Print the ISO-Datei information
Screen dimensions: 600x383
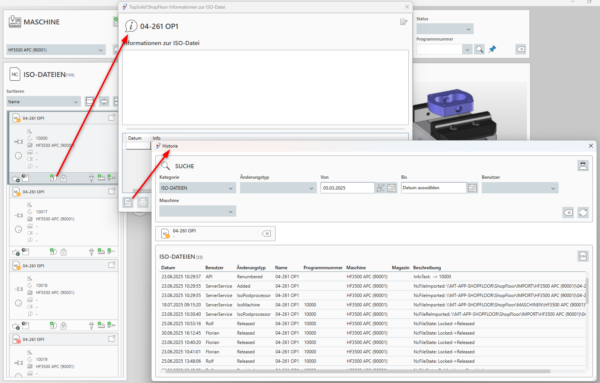point(143,202)
